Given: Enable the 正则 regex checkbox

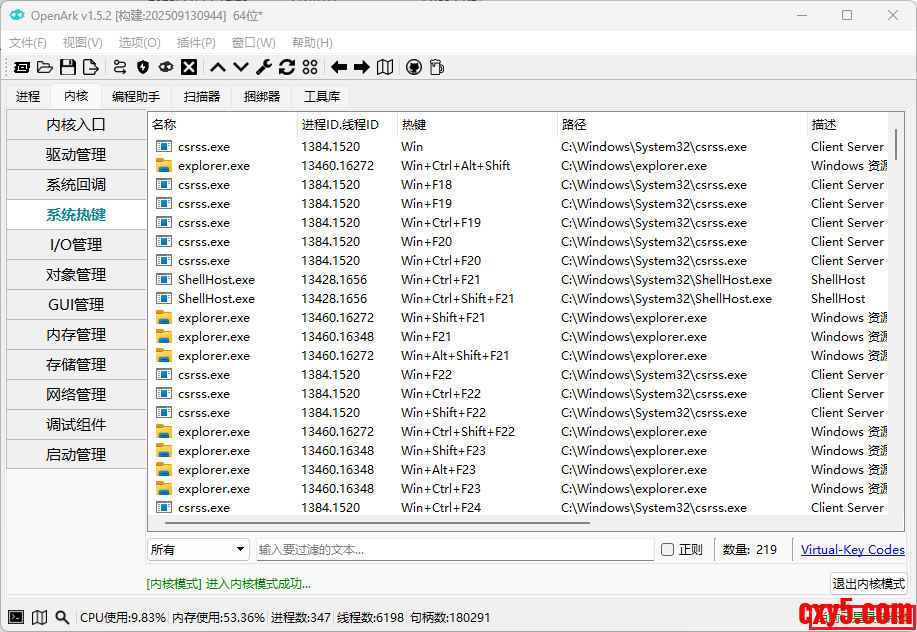Looking at the screenshot, I should (x=668, y=549).
